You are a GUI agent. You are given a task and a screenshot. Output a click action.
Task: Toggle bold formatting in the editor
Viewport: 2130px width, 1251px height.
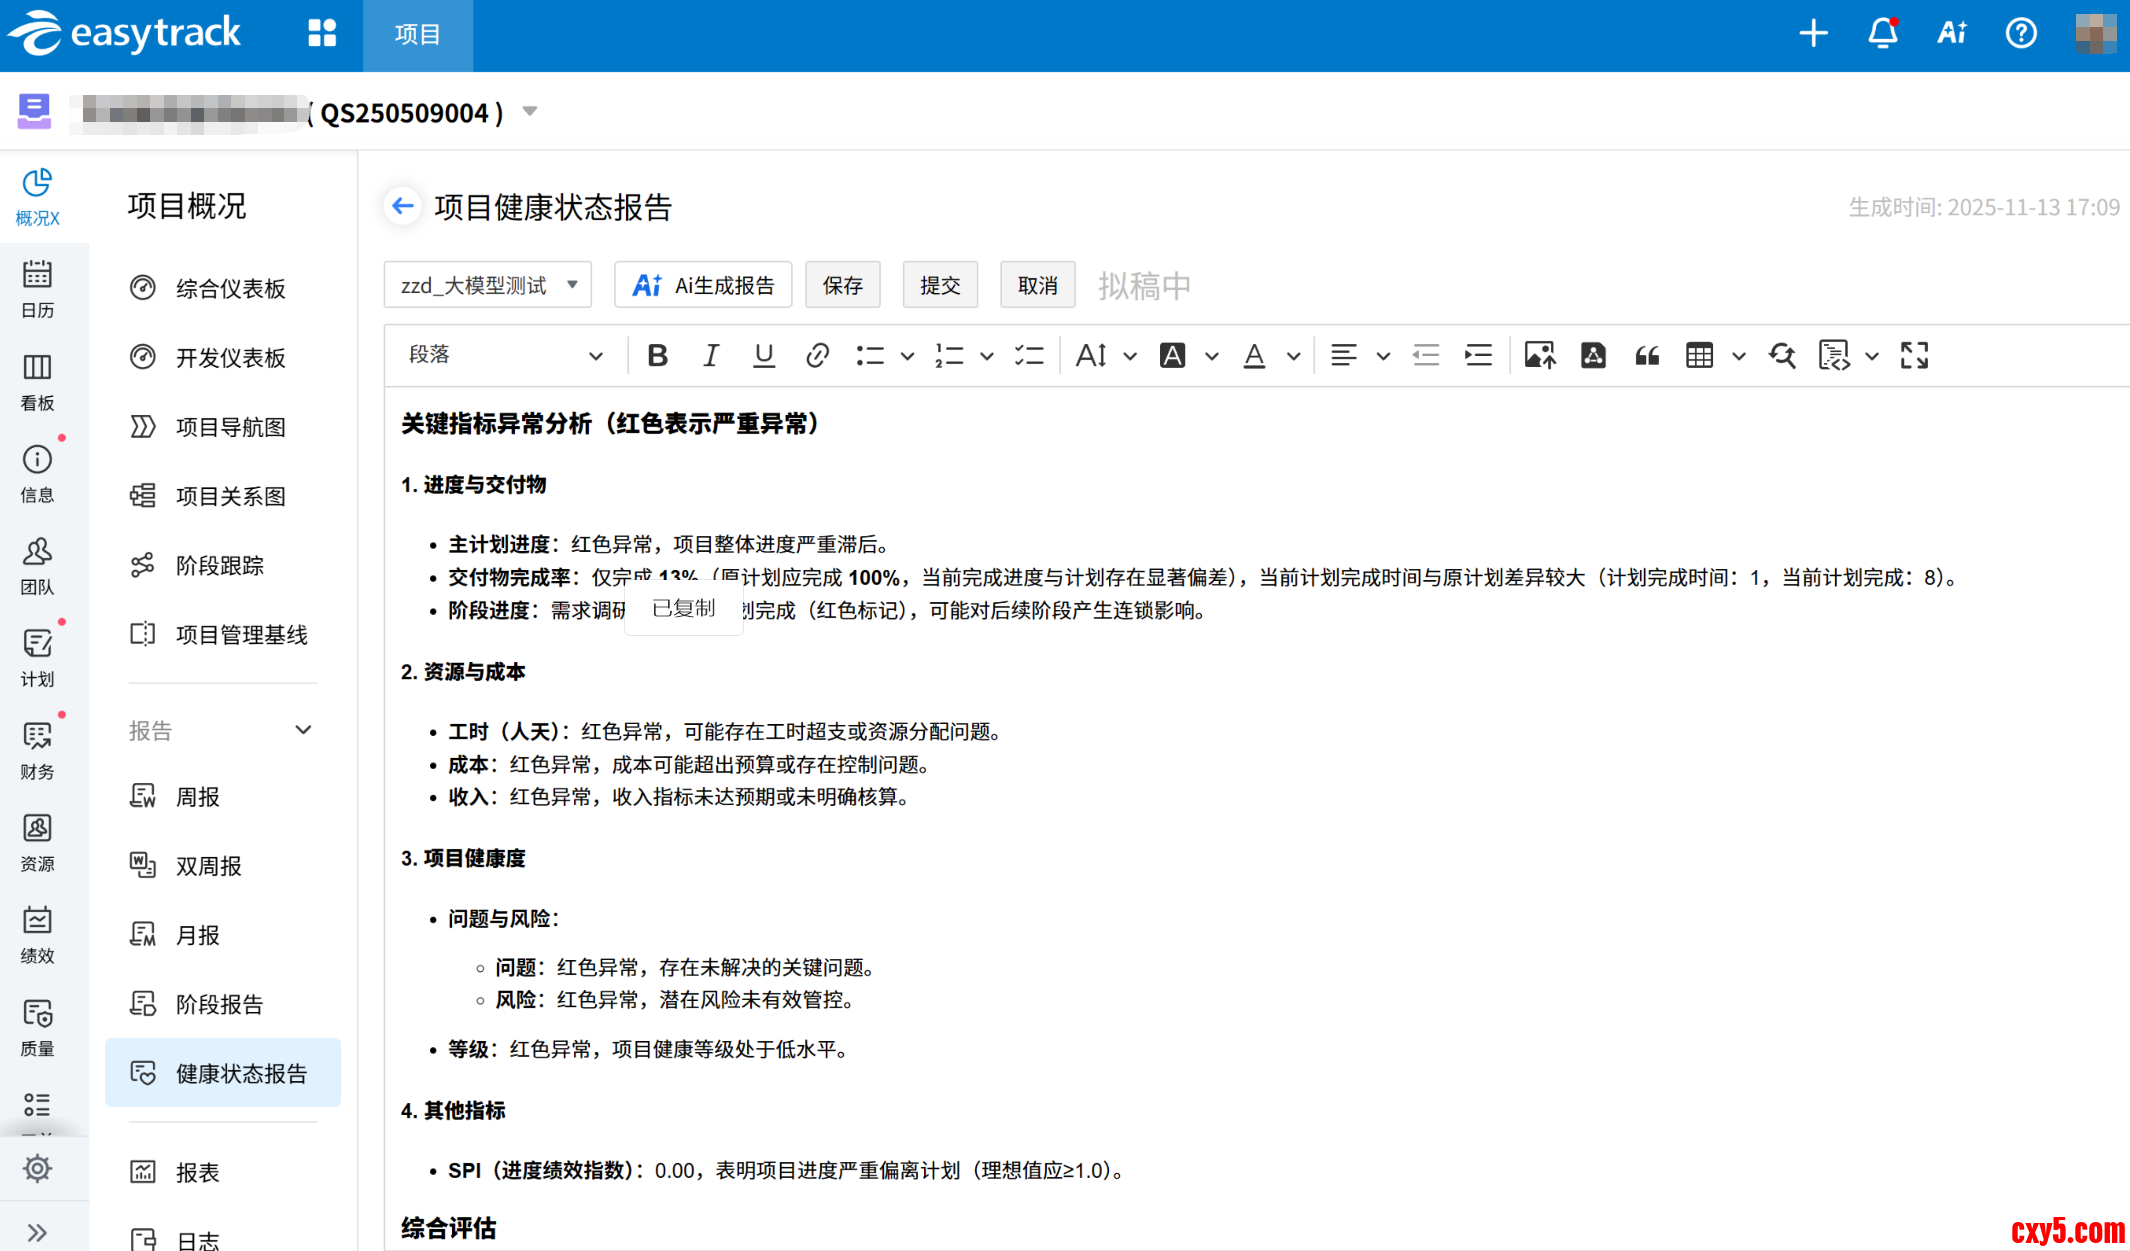657,355
